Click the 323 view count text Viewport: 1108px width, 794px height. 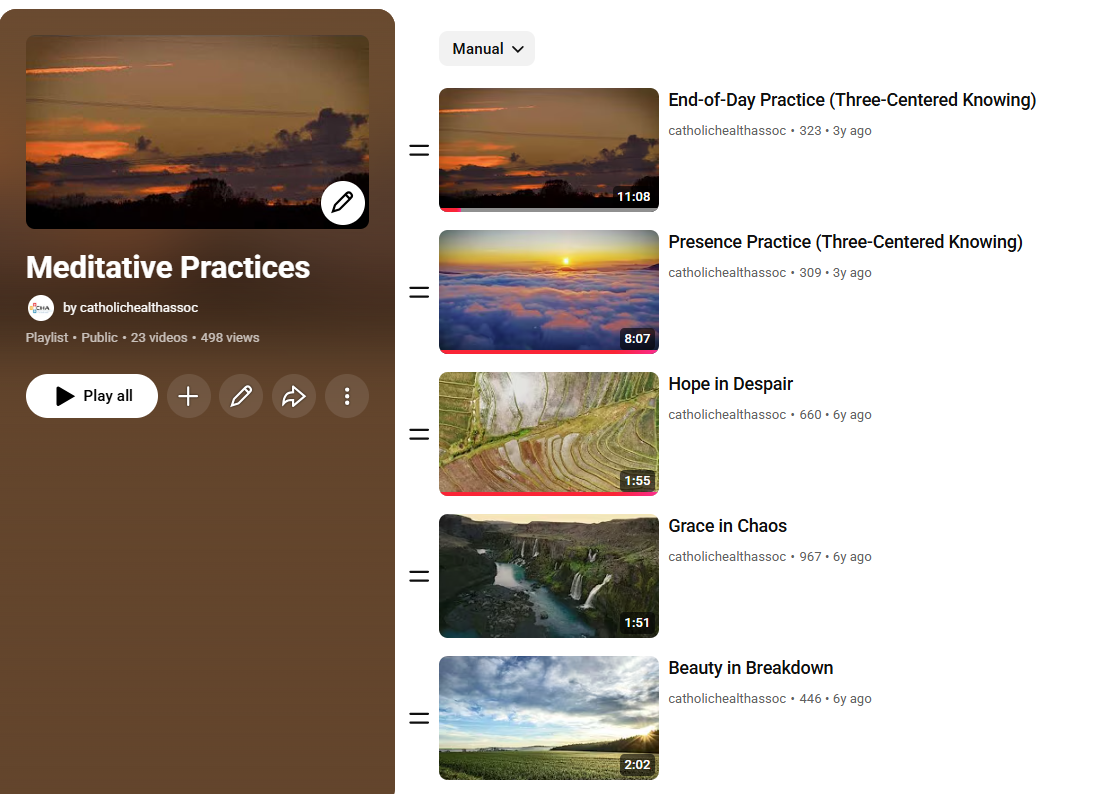pos(811,131)
